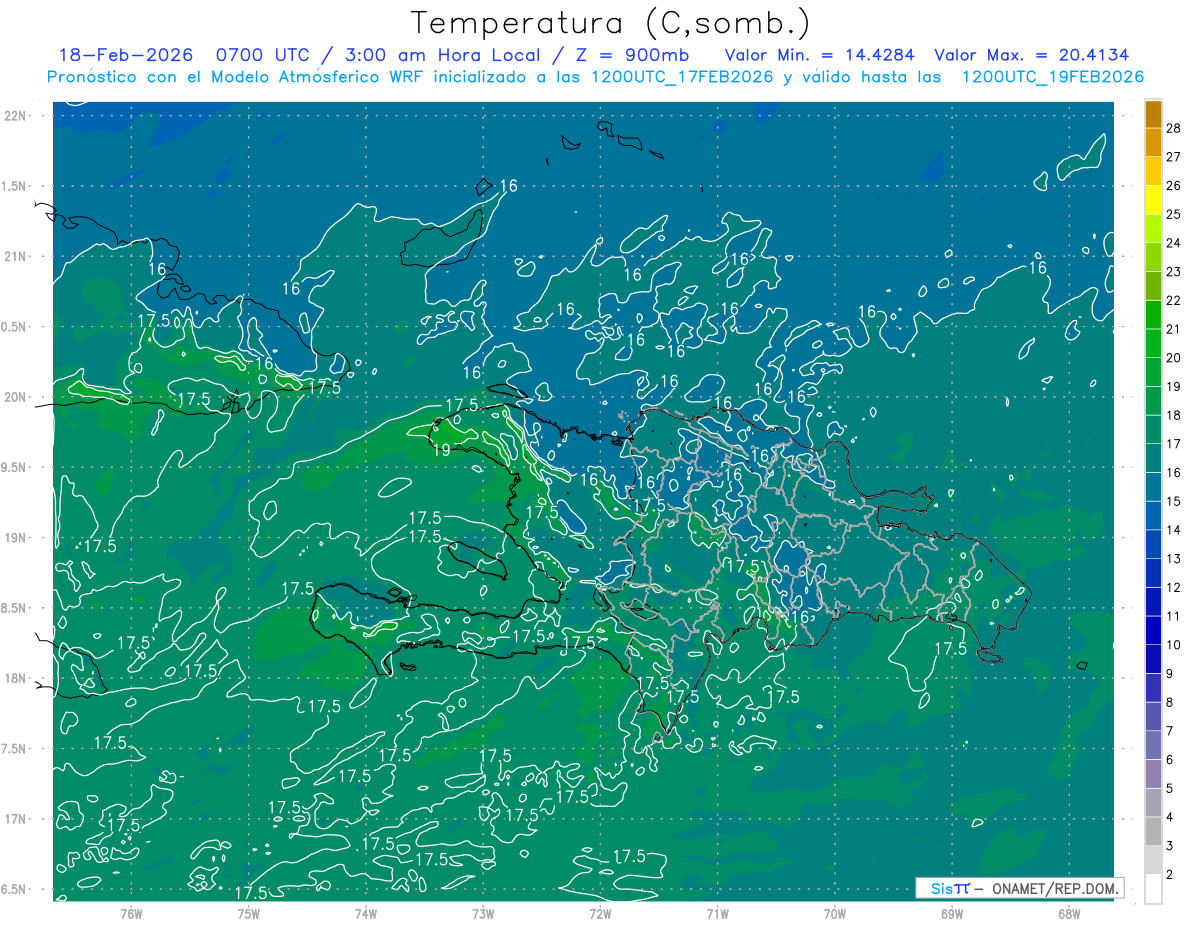Click the '1200UTC_17FEB2026' initialization time text
The height and width of the screenshot is (927, 1200).
click(x=682, y=77)
